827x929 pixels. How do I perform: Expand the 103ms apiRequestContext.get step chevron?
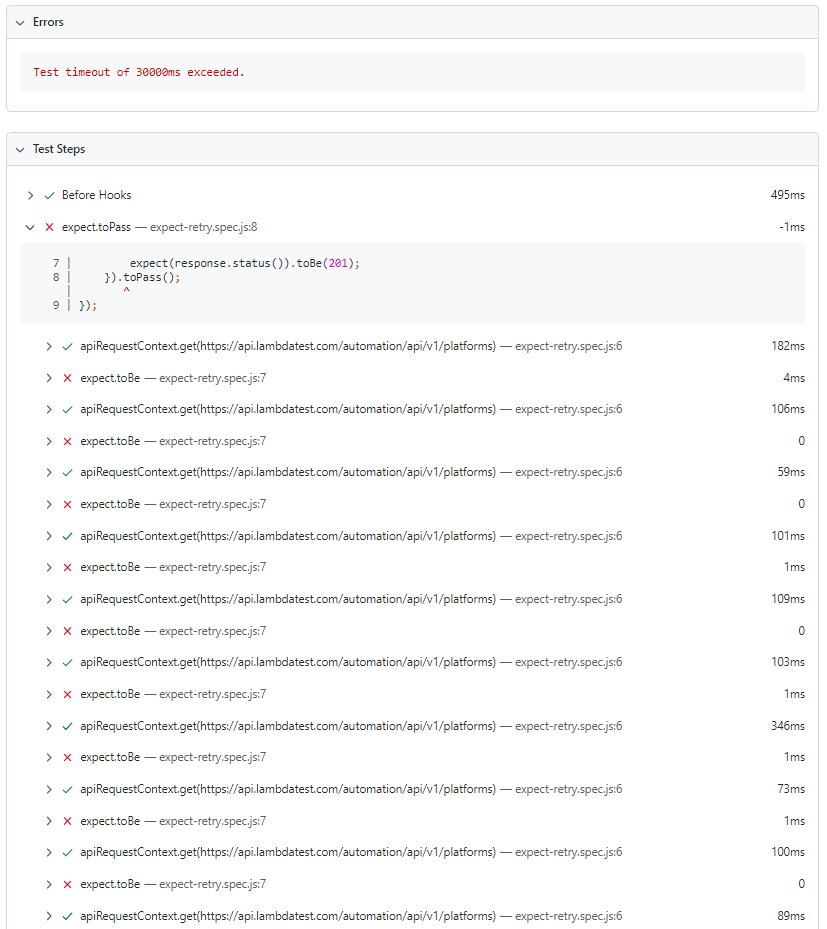[48, 662]
